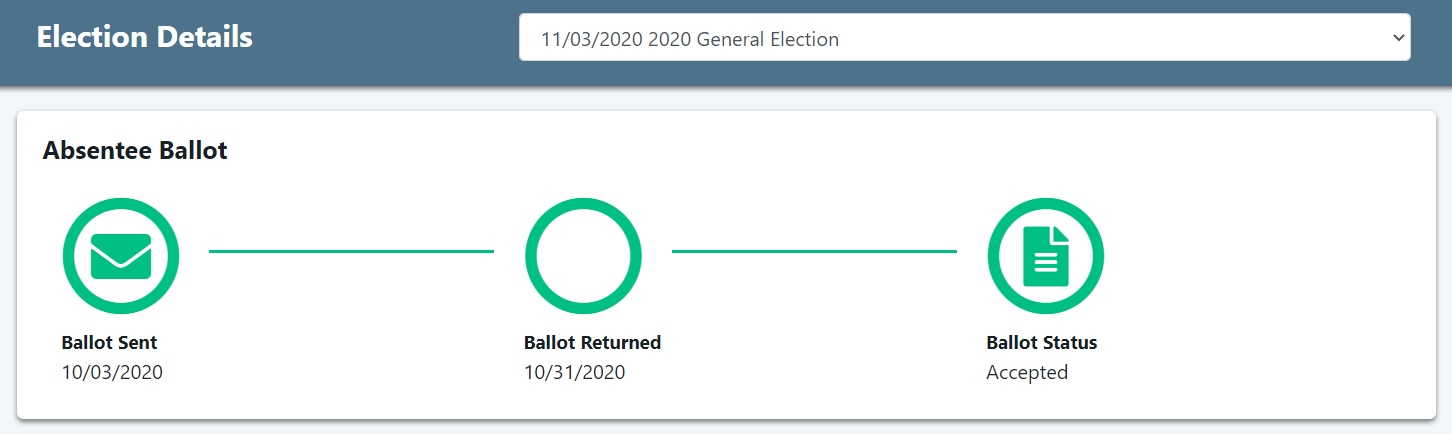Select the 10/03/2020 sent date text
The image size is (1452, 434).
pyautogui.click(x=112, y=372)
